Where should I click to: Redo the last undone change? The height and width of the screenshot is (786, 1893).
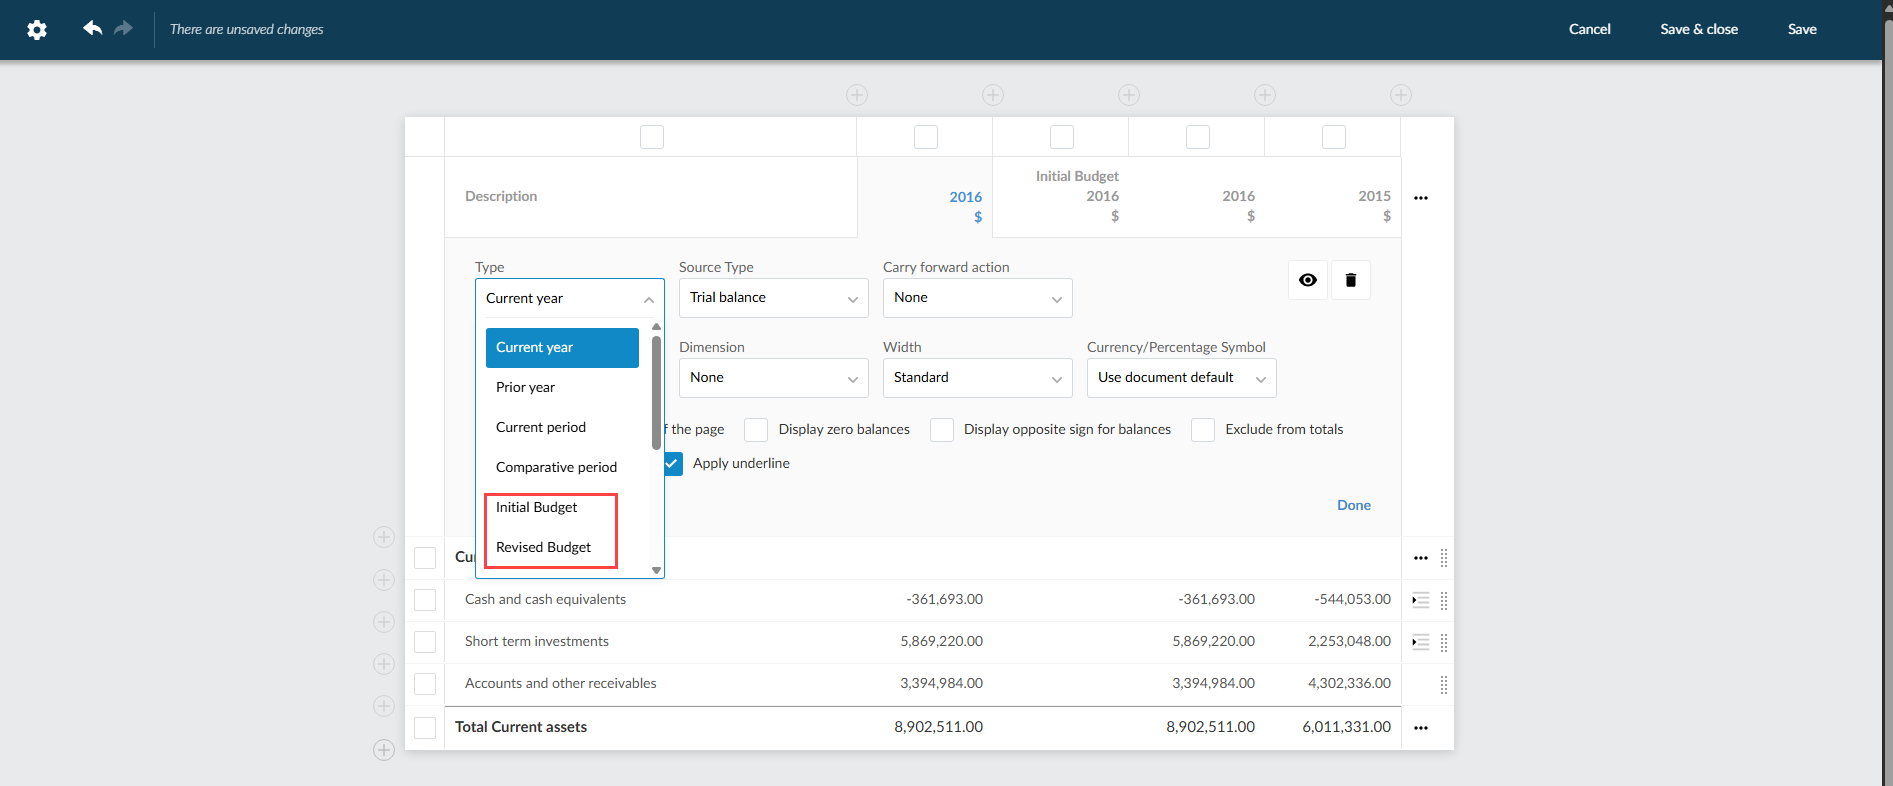(x=123, y=28)
